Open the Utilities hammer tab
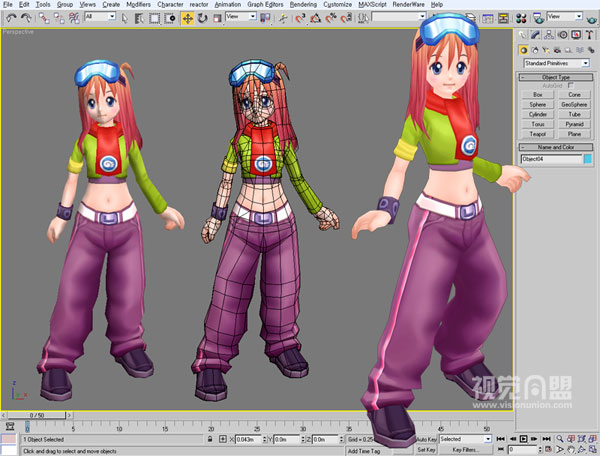 coord(591,35)
